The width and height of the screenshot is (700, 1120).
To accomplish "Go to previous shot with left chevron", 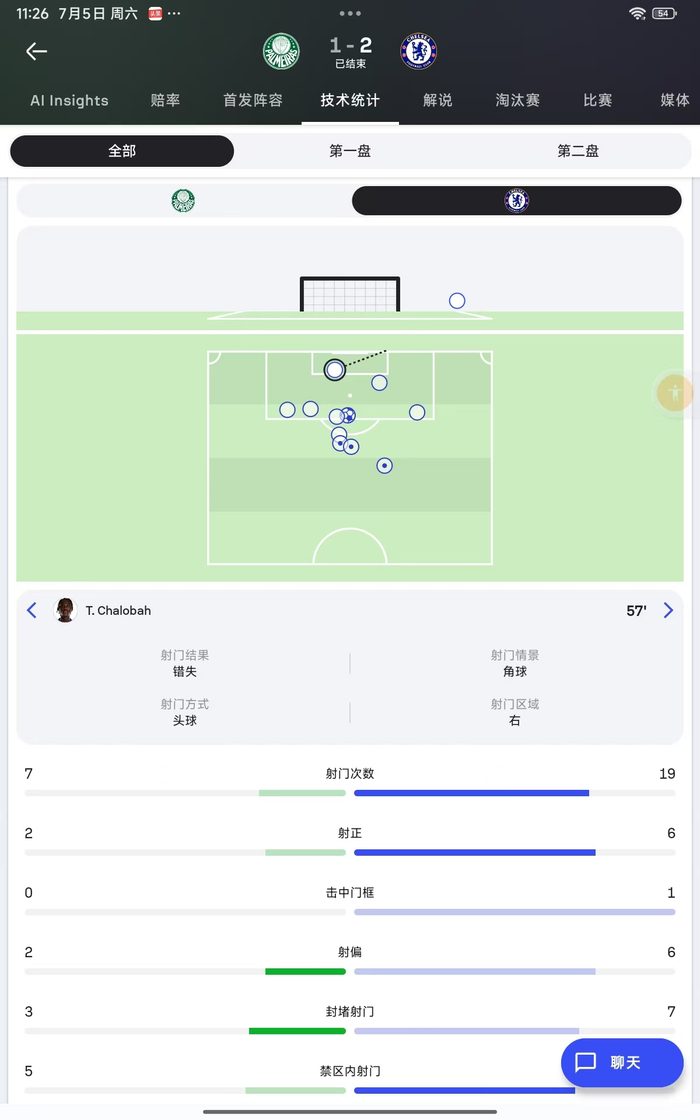I will click(32, 610).
